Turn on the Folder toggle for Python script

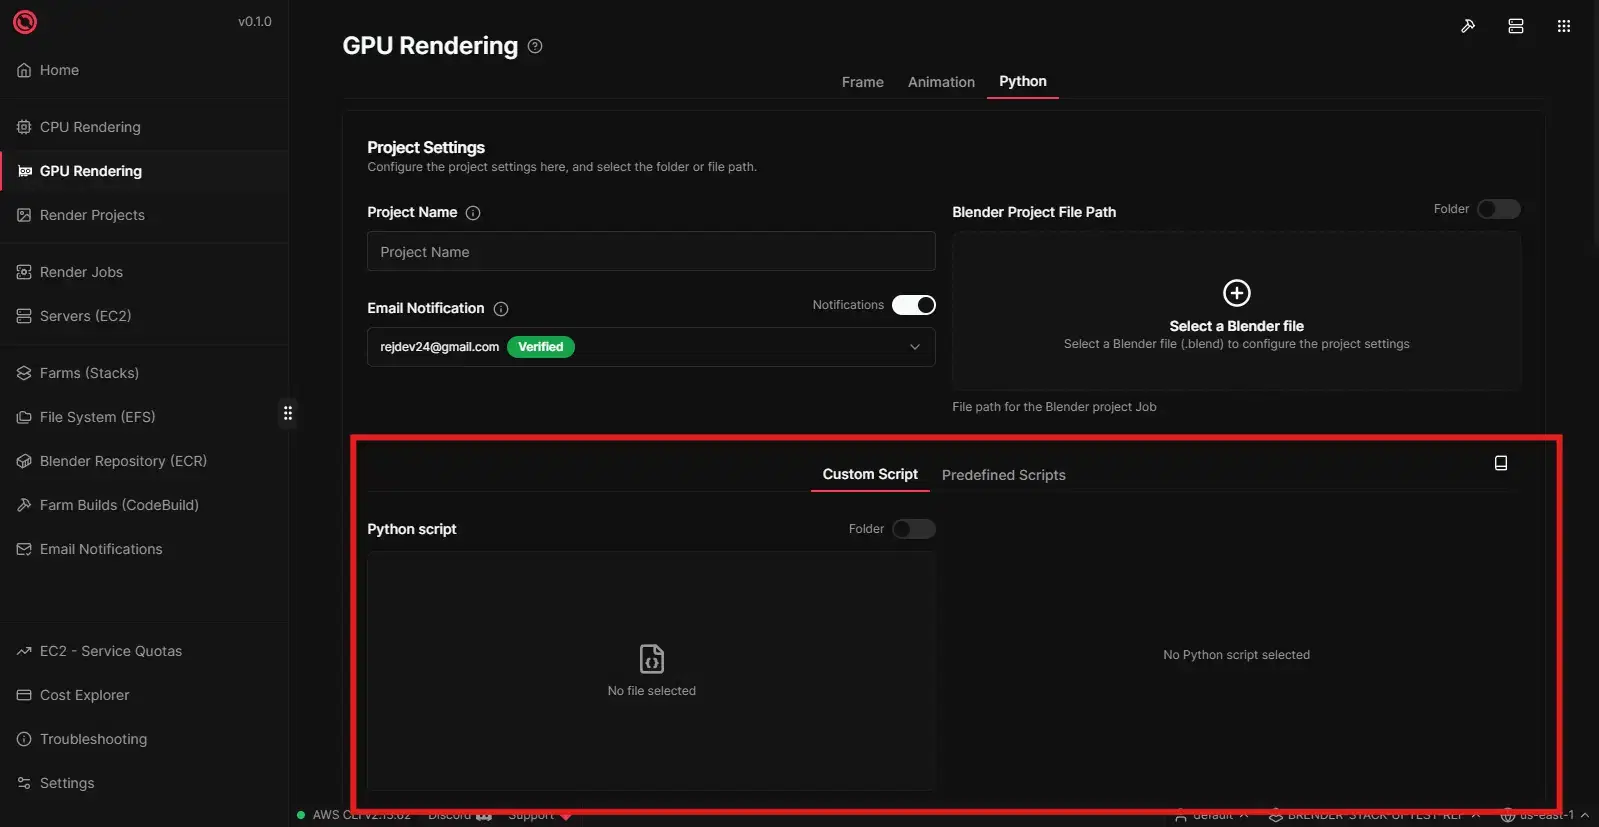click(913, 529)
